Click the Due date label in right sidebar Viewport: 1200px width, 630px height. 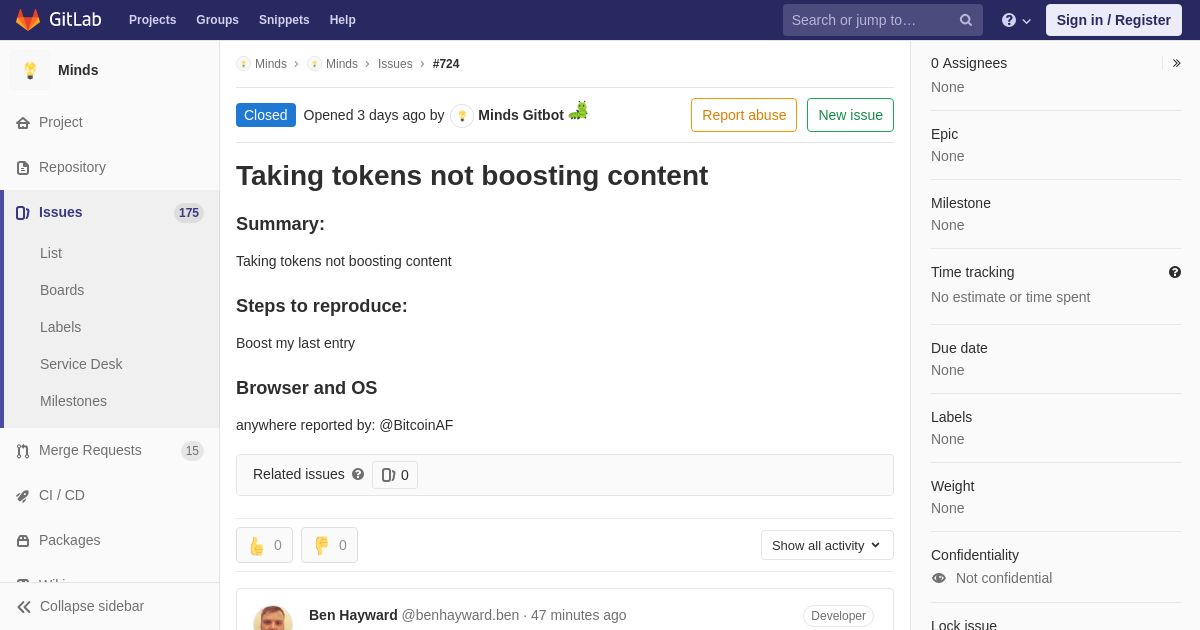point(959,348)
